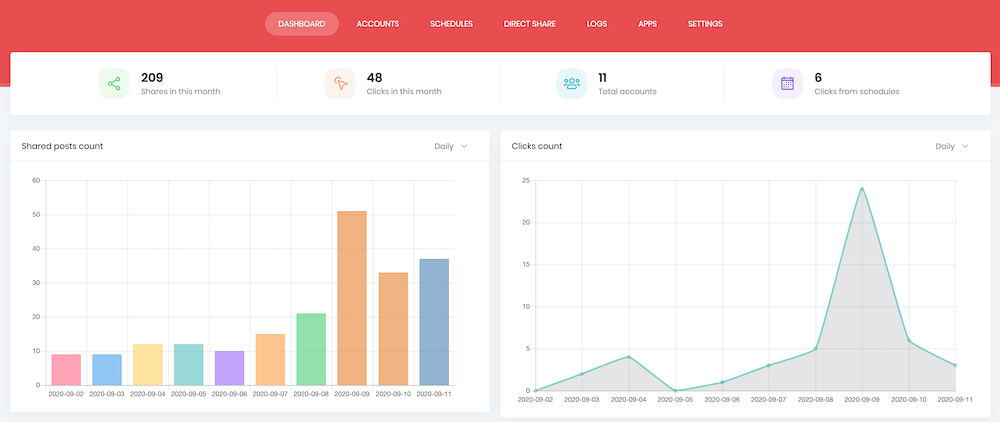Open Daily dropdown for Shared posts count
The image size is (1000, 422).
click(x=451, y=147)
